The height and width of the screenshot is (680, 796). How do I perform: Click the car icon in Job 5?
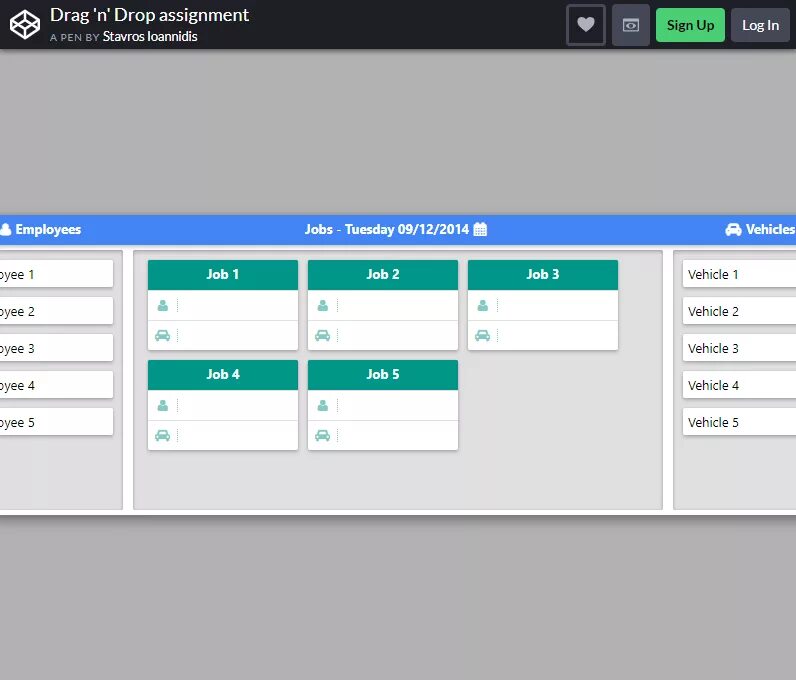[x=322, y=435]
